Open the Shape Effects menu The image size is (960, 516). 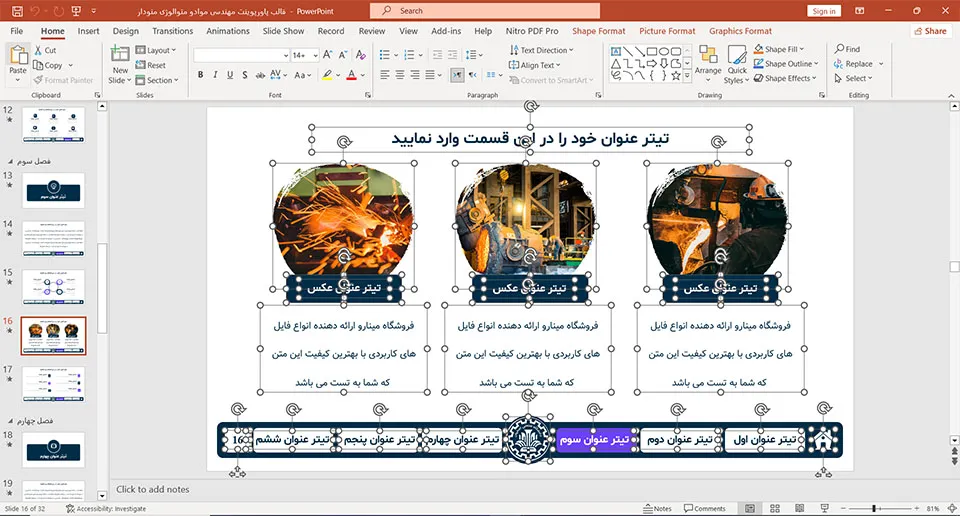tap(785, 78)
